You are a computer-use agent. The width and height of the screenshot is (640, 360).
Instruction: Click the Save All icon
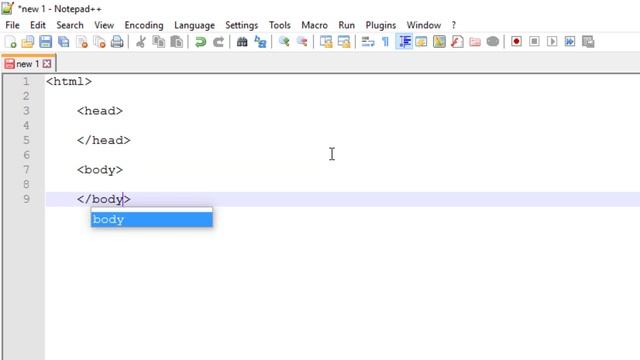tap(63, 42)
